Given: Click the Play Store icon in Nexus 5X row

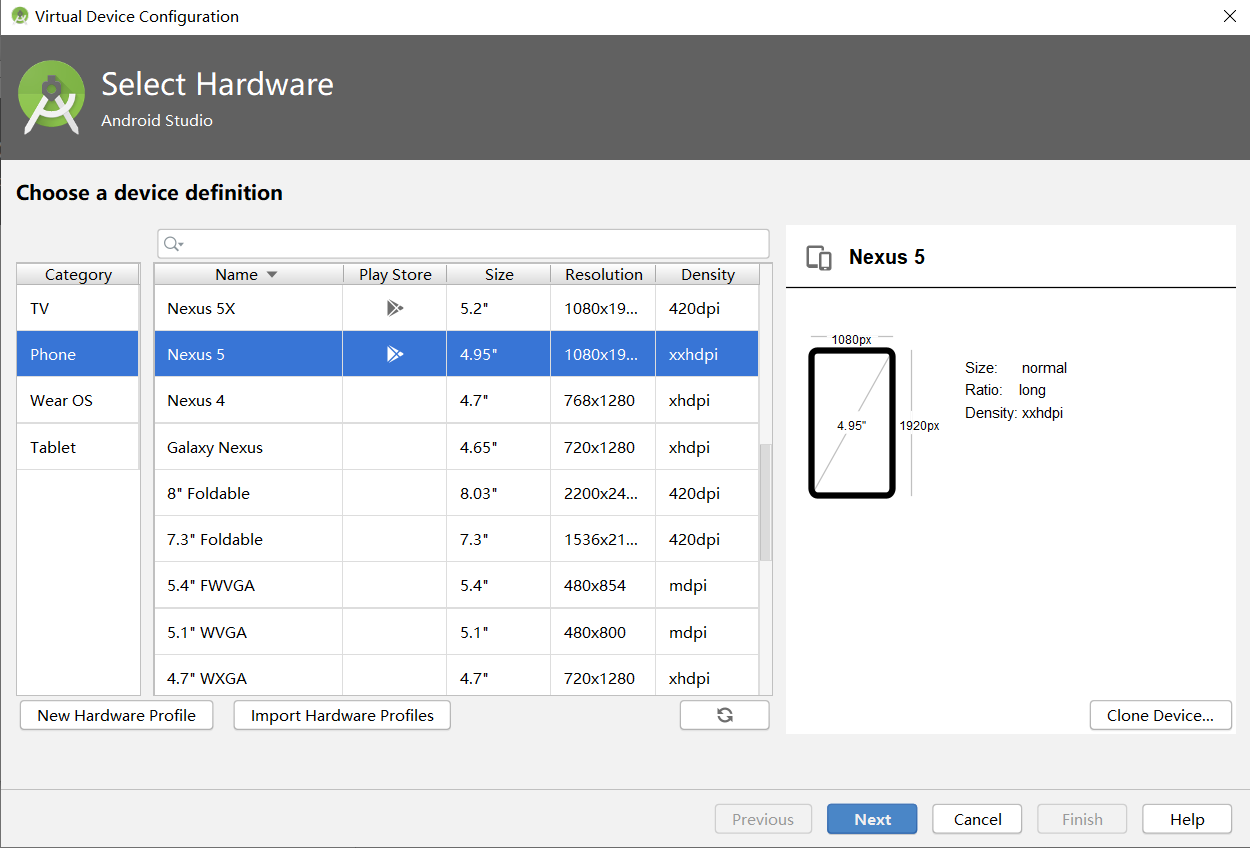Looking at the screenshot, I should tap(395, 308).
